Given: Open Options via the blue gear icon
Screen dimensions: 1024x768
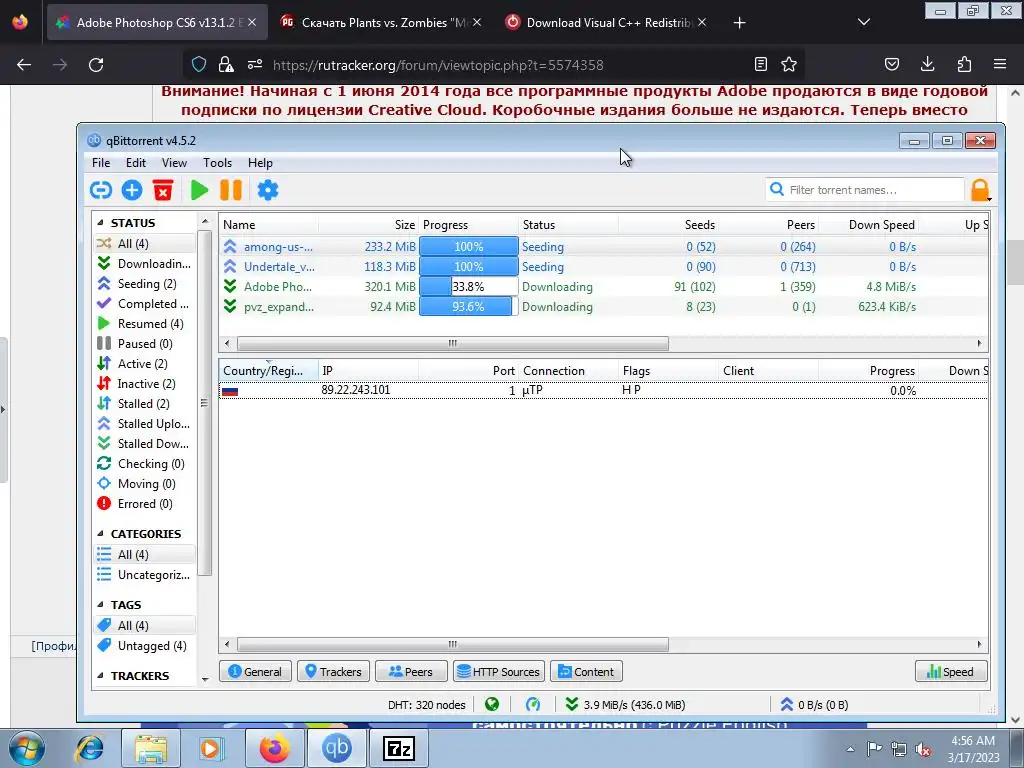Looking at the screenshot, I should (x=268, y=190).
